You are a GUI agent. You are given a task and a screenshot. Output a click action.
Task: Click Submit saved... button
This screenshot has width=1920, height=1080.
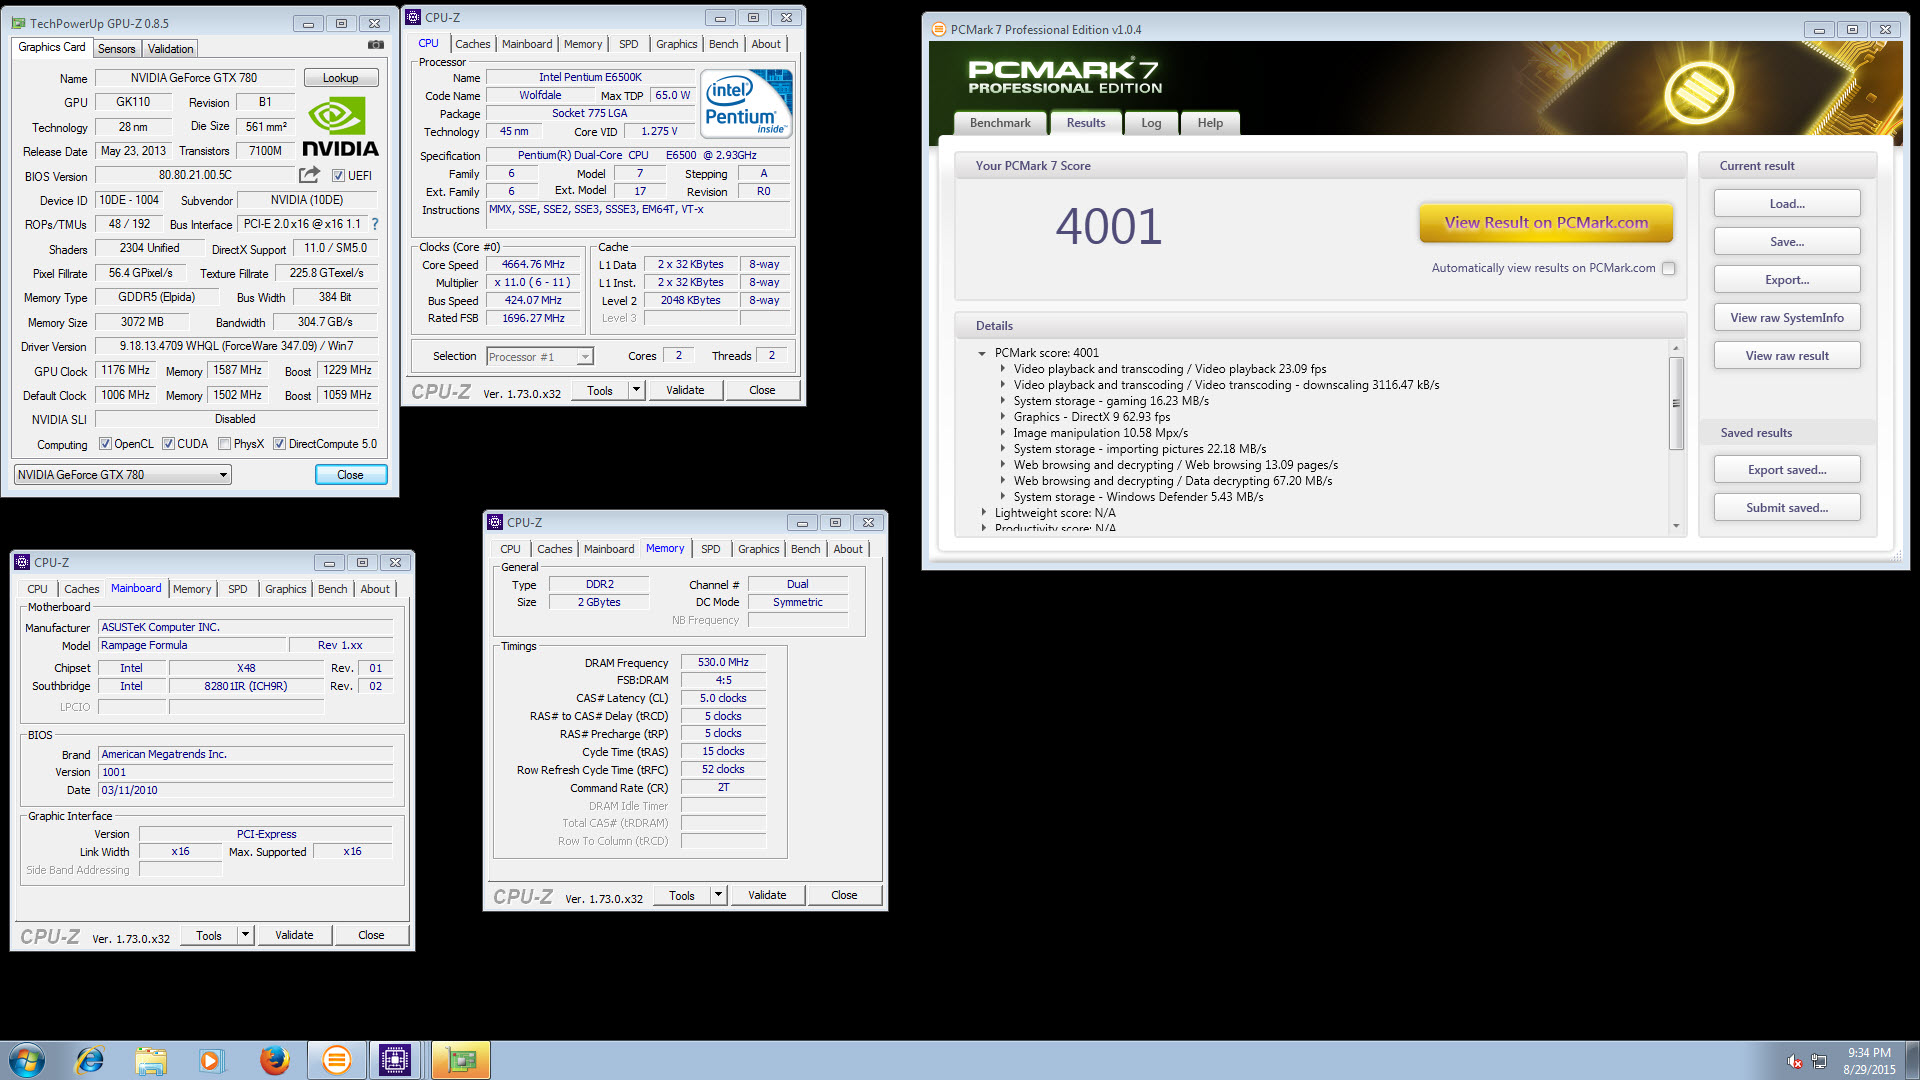click(1787, 508)
